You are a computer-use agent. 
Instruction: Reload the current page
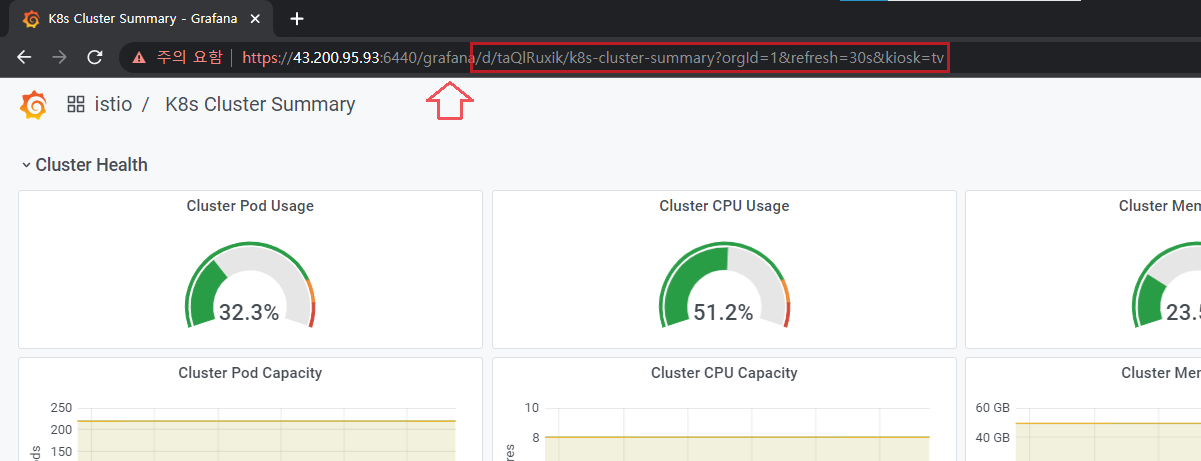coord(95,57)
